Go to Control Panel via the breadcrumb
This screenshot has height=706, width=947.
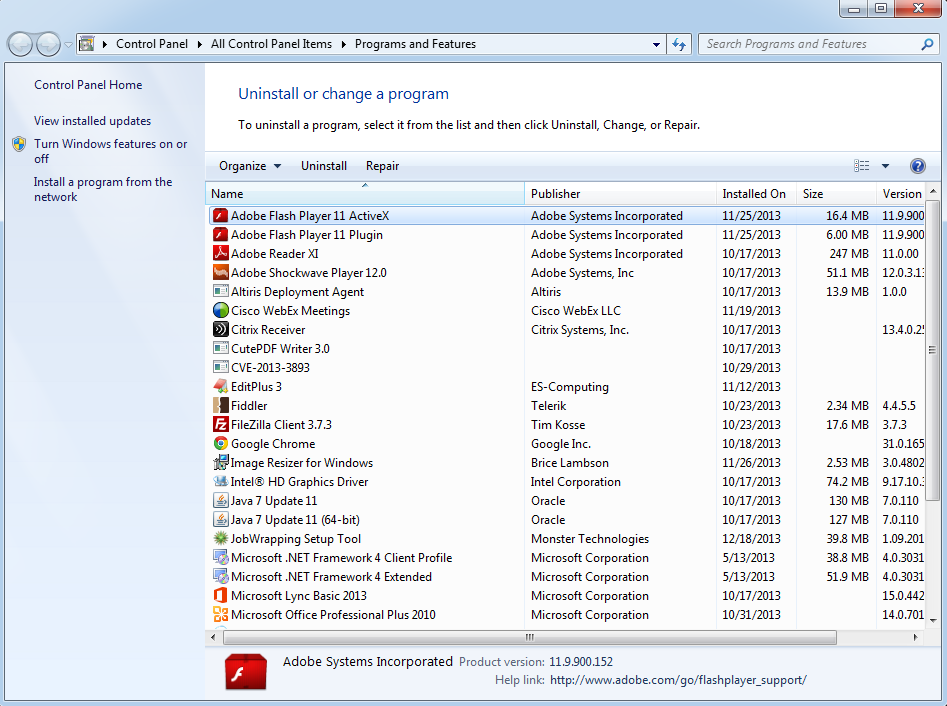click(152, 43)
